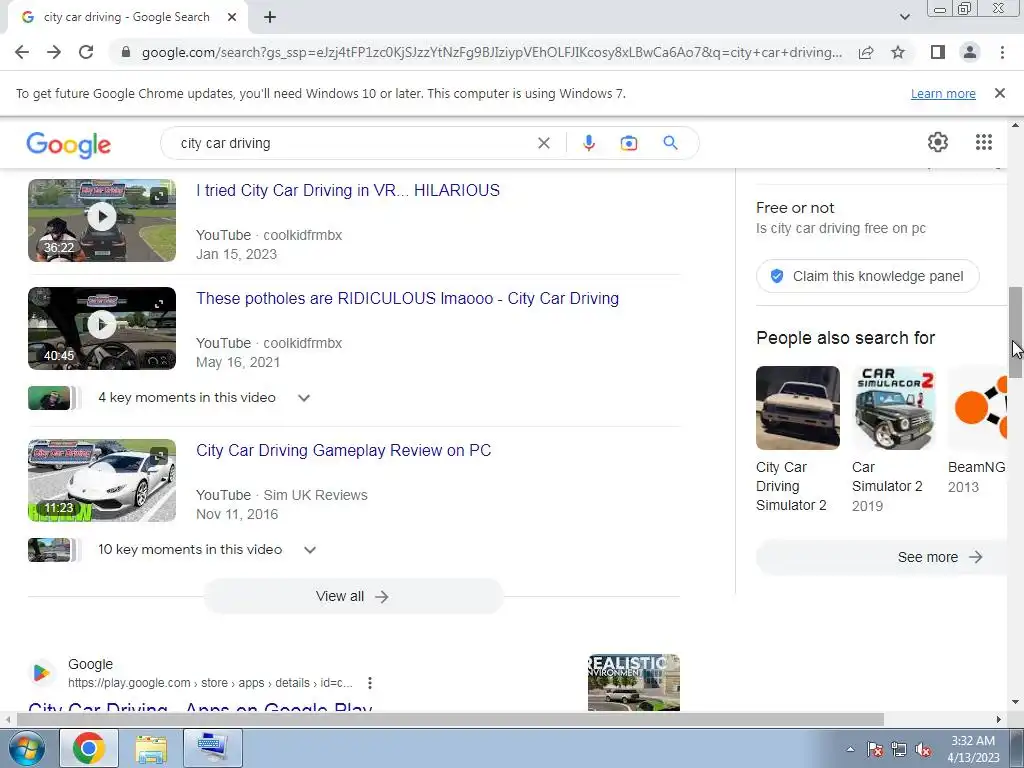This screenshot has width=1024, height=768.
Task: Open 'I tried City Car Driving in VR' link
Action: click(348, 190)
